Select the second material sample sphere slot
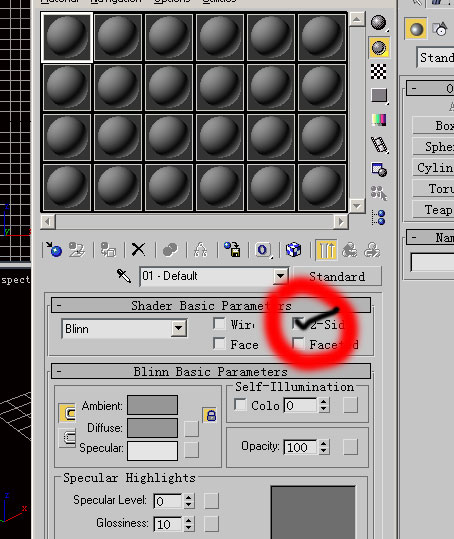Image resolution: width=454 pixels, height=539 pixels. click(118, 37)
